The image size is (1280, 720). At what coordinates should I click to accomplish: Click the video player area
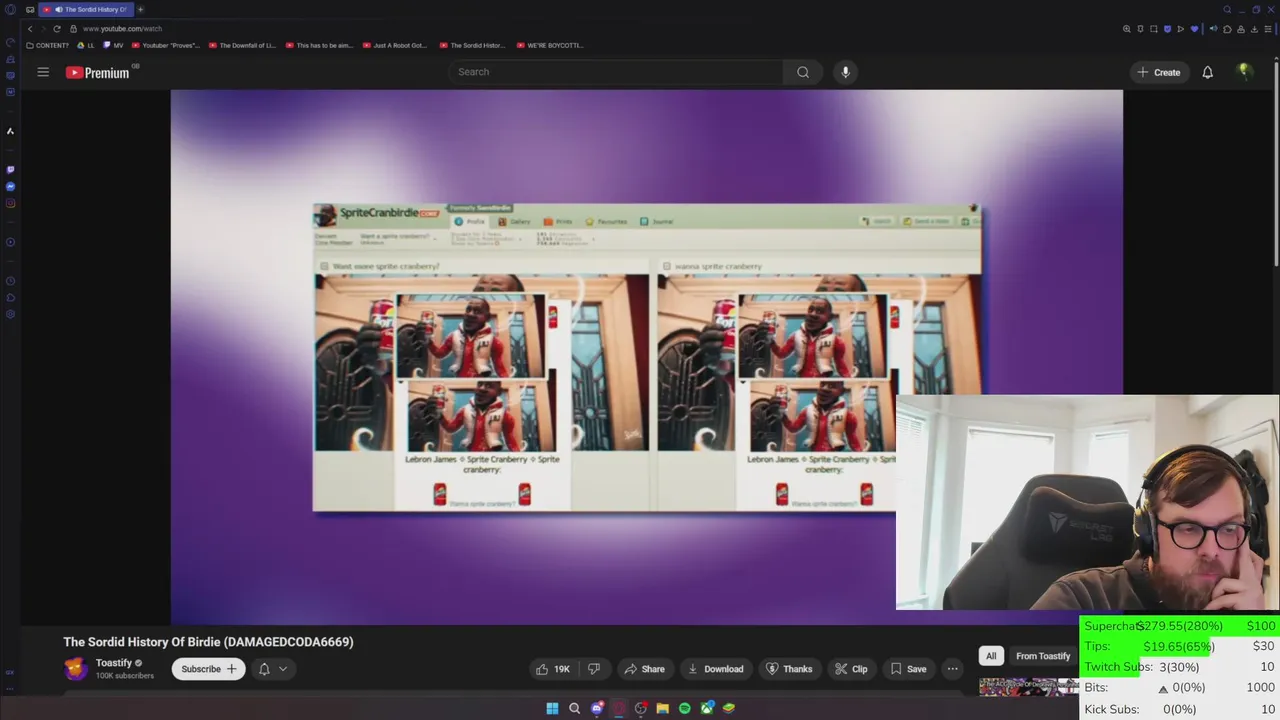click(x=646, y=357)
